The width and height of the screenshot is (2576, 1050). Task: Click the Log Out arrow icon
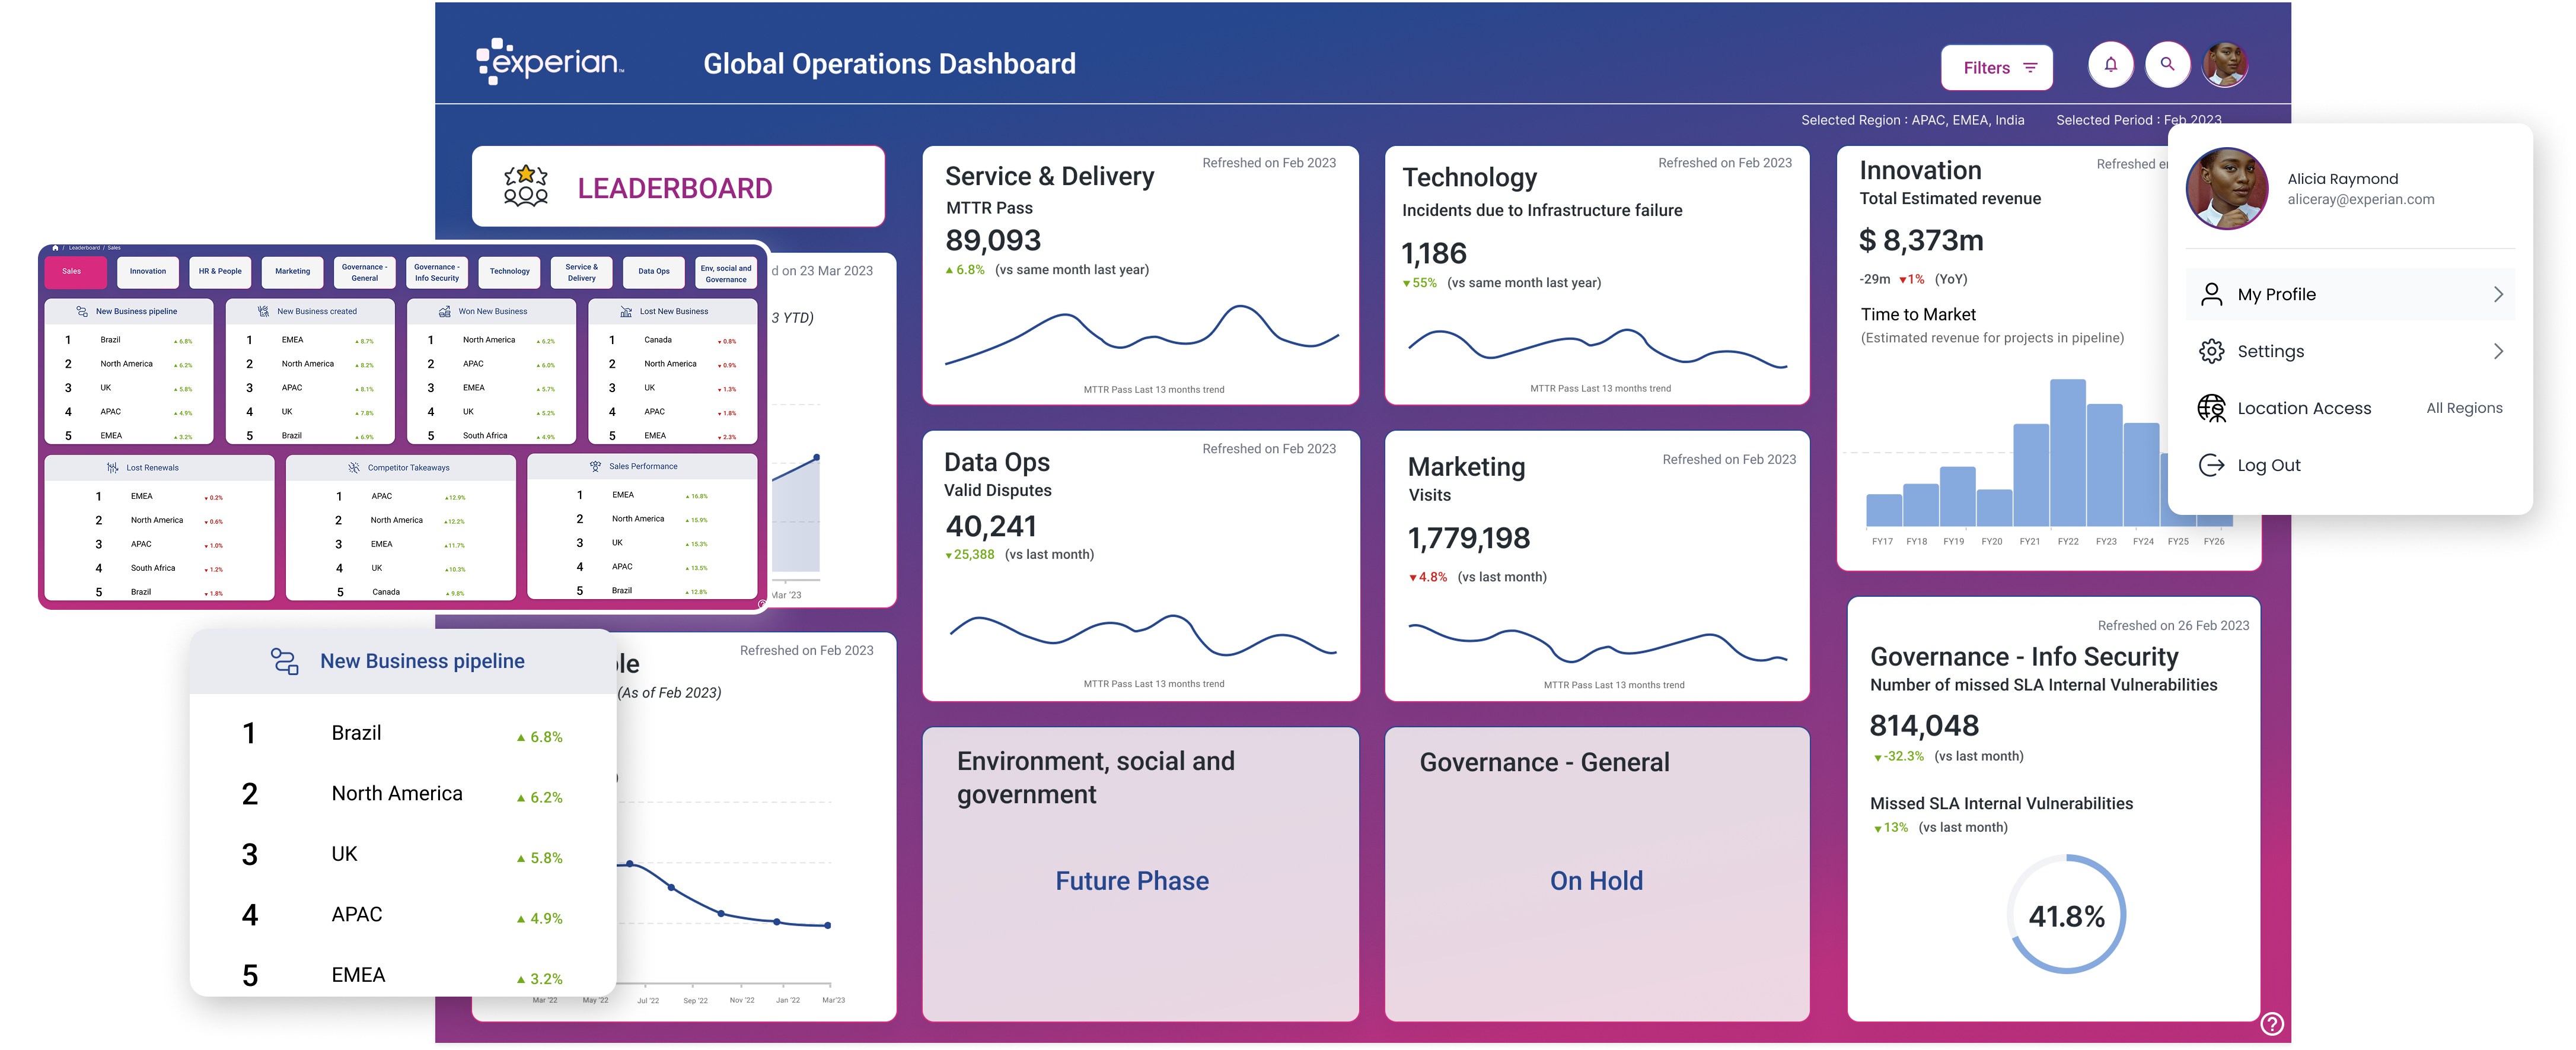click(x=2211, y=465)
